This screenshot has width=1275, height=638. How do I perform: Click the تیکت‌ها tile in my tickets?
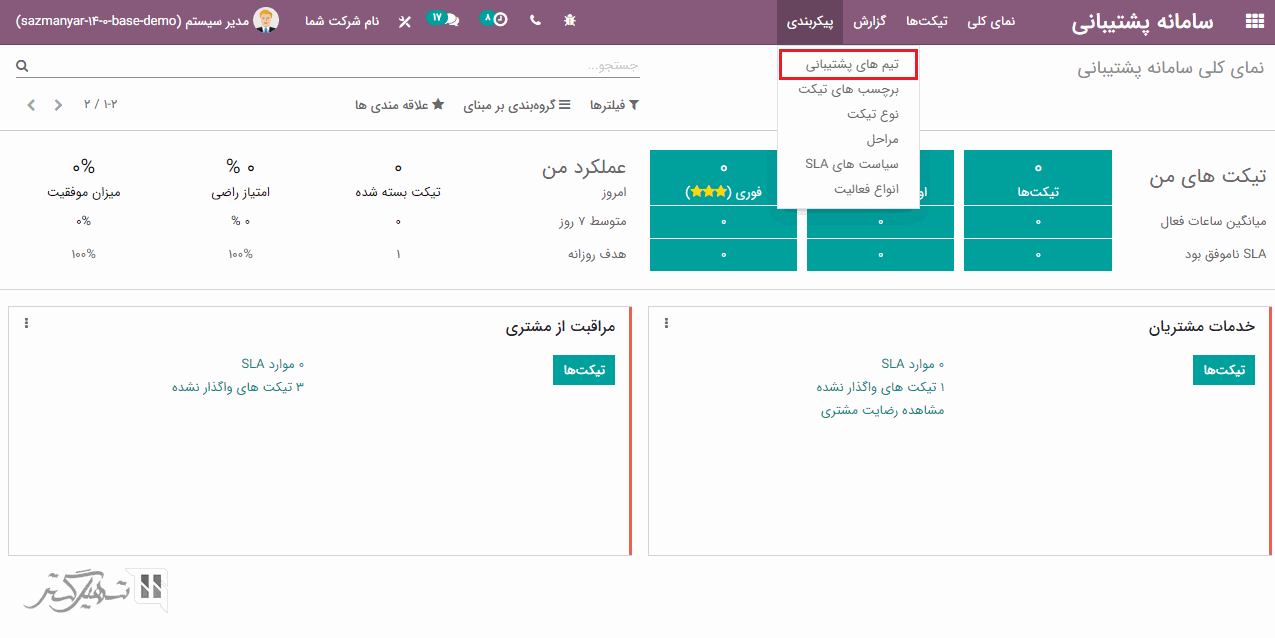coord(1038,178)
